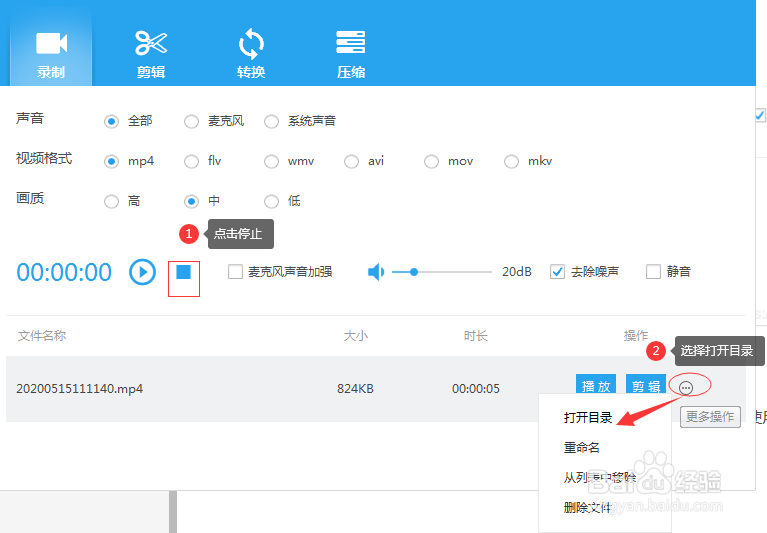The image size is (767, 533).
Task: Select file name 20200515111140.mp4
Action: click(80, 389)
